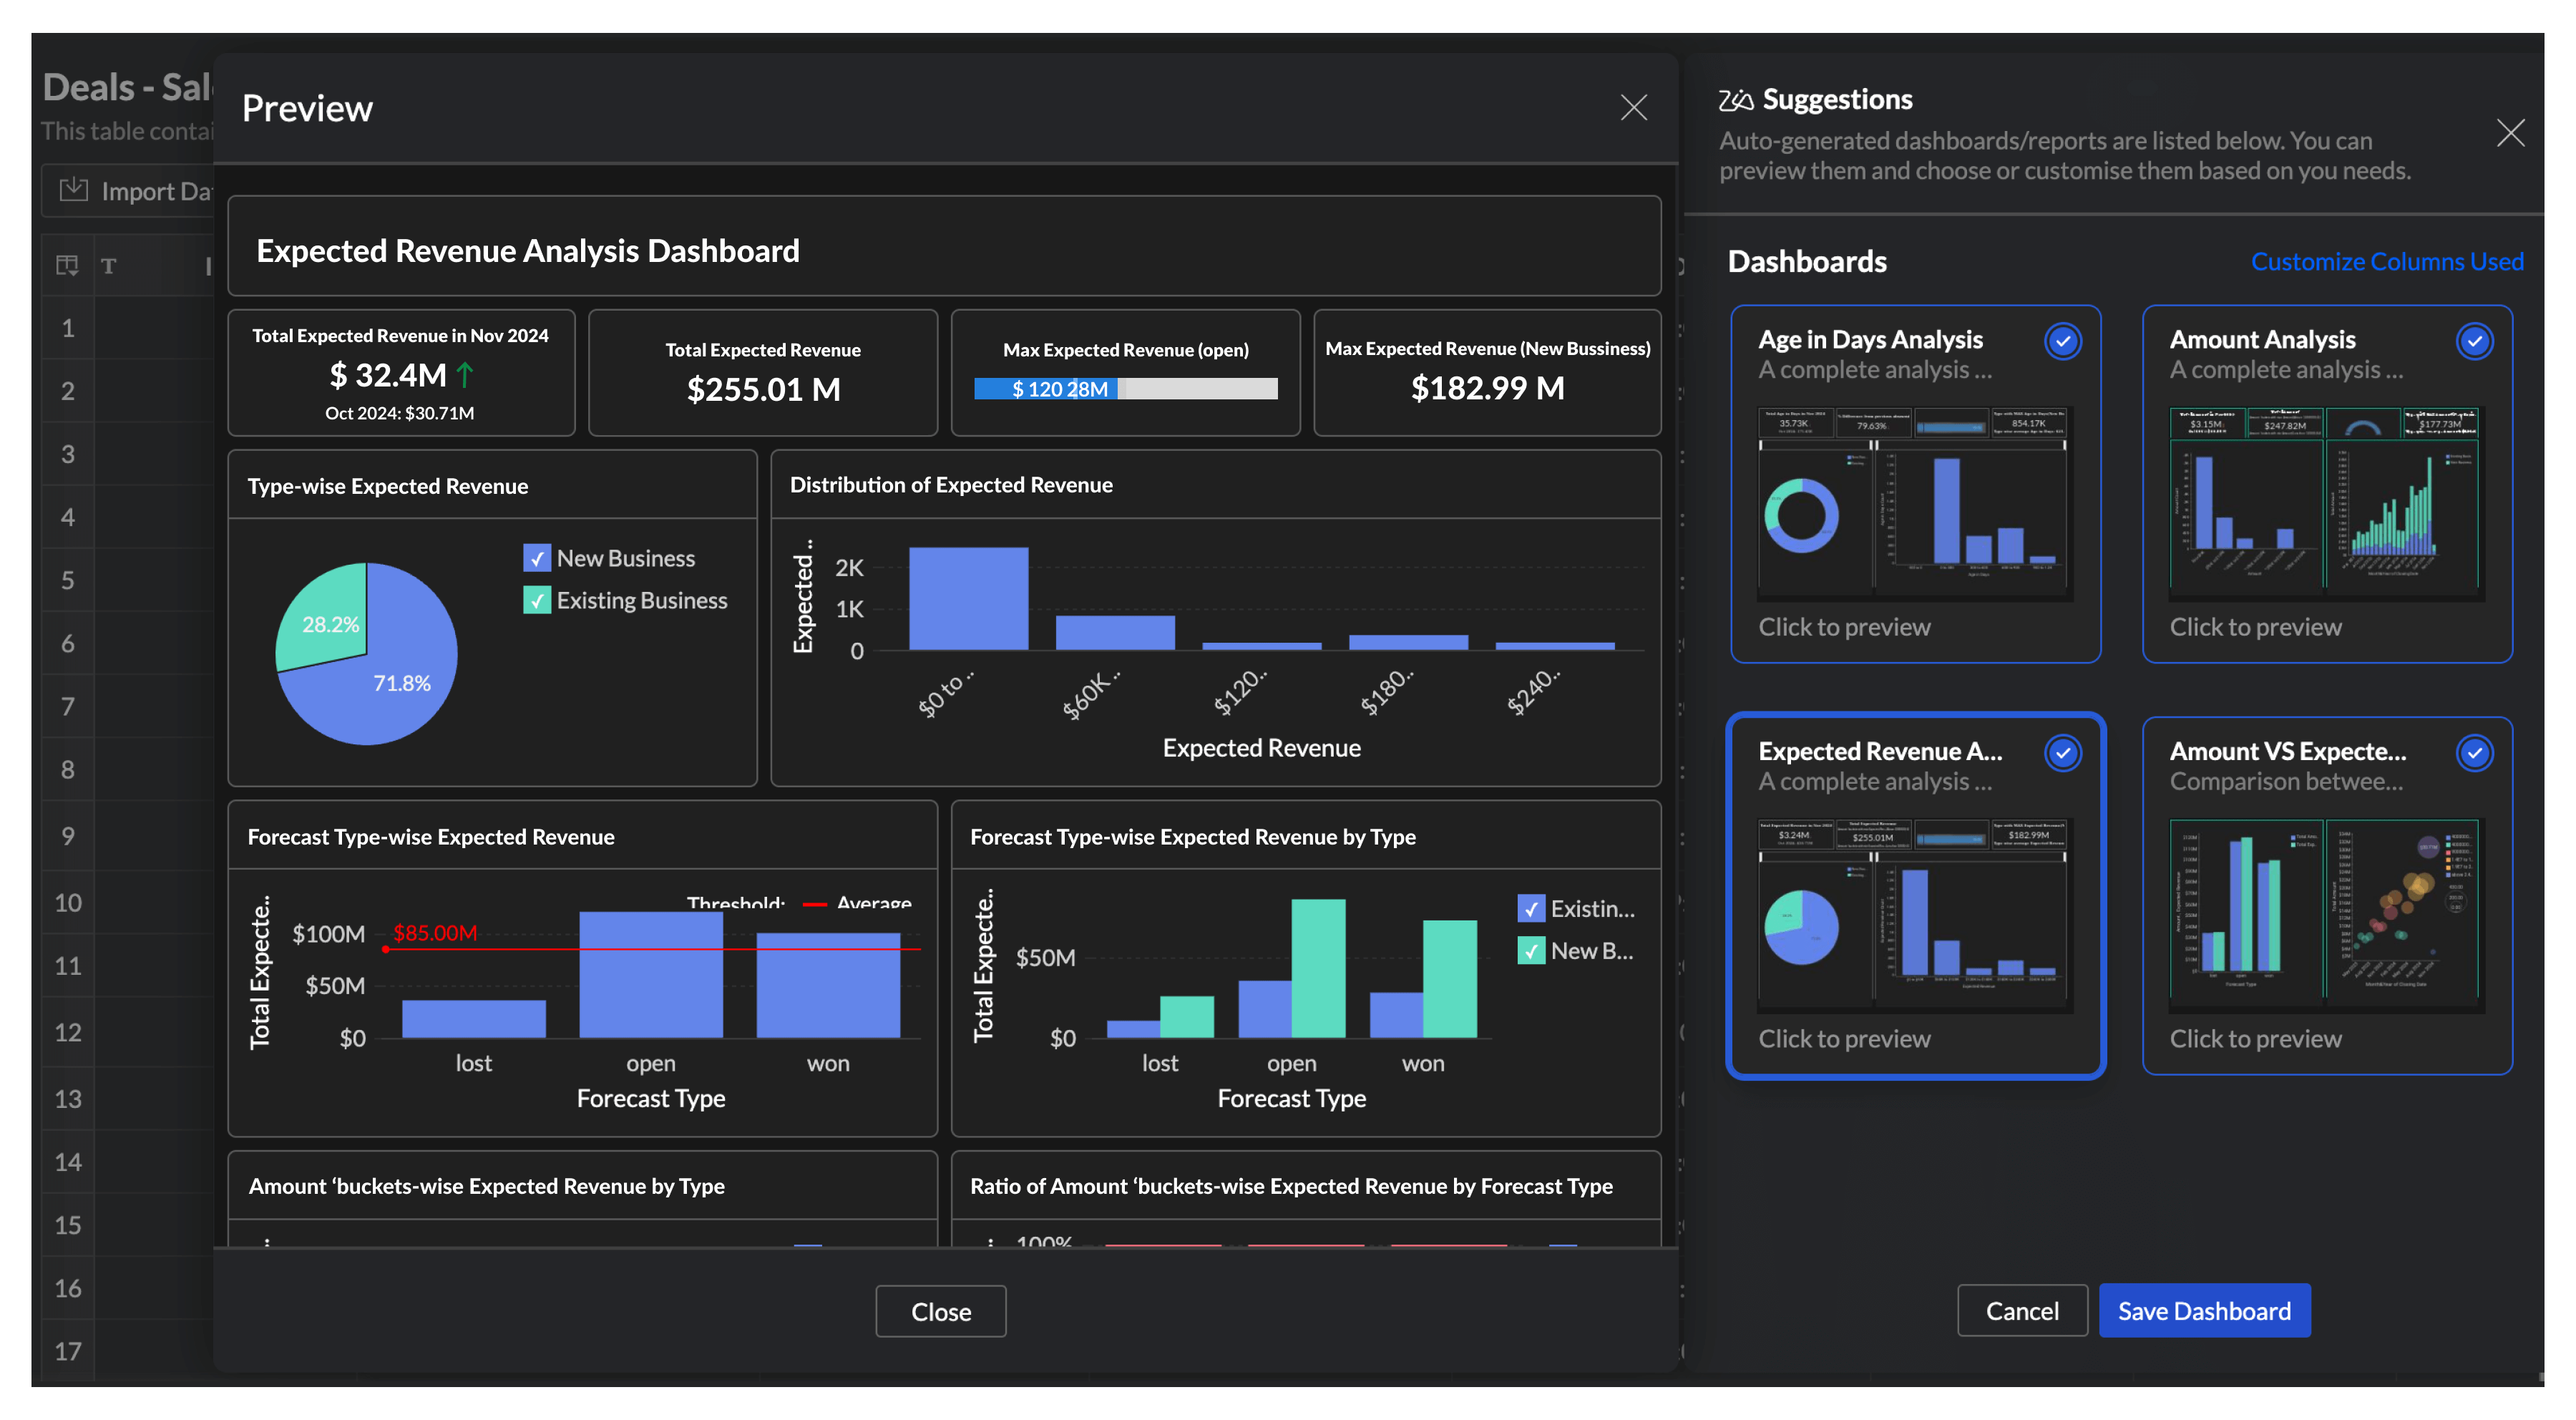Image resolution: width=2576 pixels, height=1420 pixels.
Task: Click the 'Click to preview' text under Amount Analysis
Action: pyautogui.click(x=2255, y=627)
